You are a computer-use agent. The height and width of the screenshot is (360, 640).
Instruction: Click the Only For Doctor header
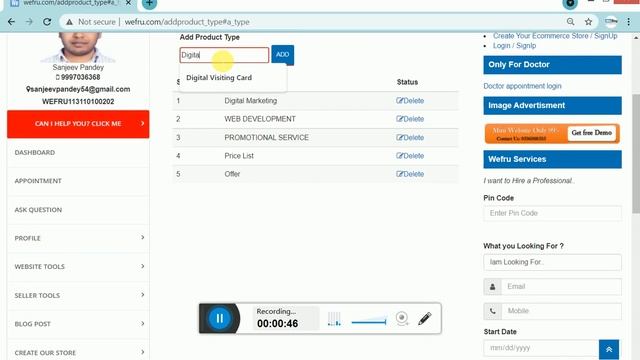tap(553, 65)
